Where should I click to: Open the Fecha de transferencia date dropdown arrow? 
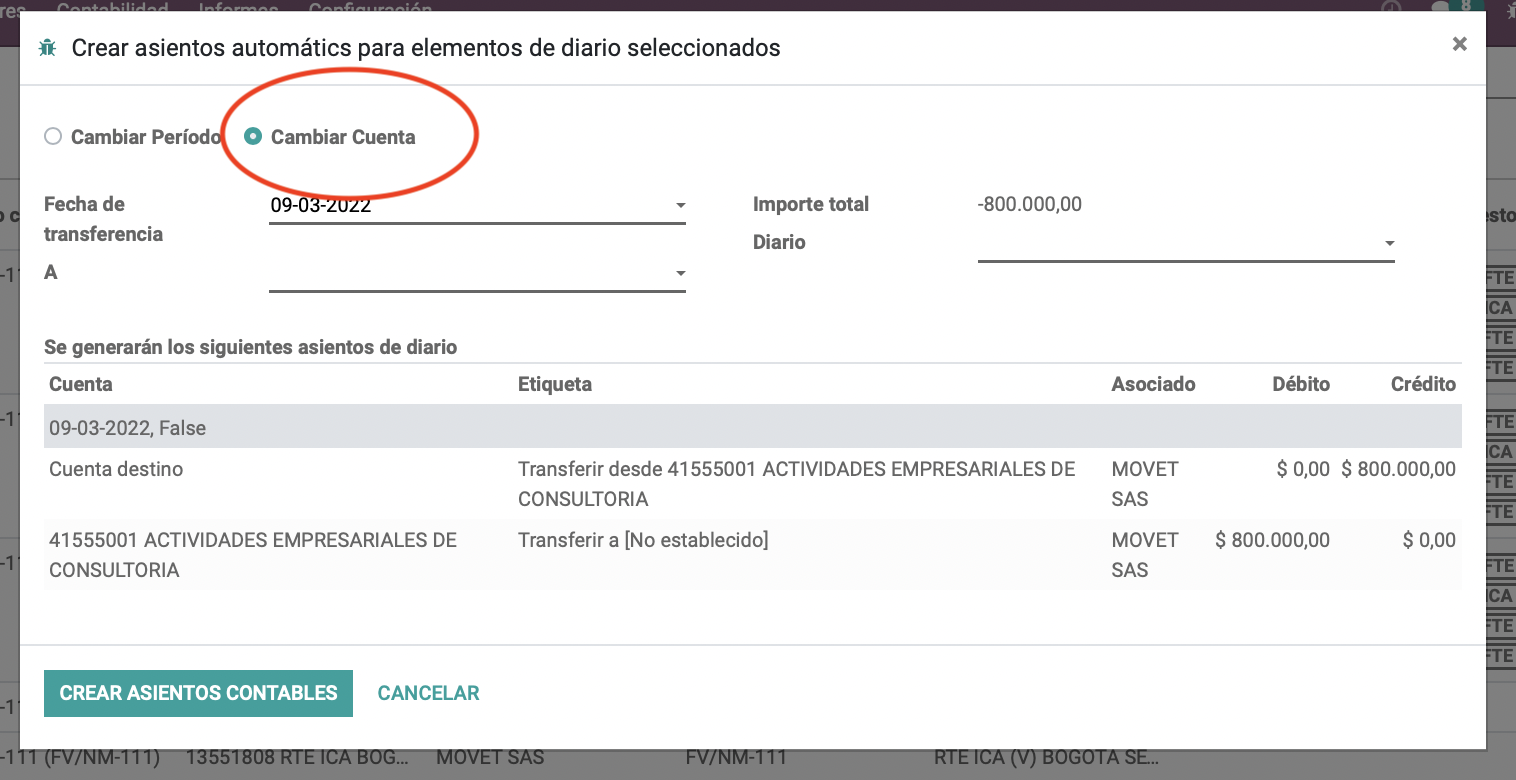pos(680,205)
